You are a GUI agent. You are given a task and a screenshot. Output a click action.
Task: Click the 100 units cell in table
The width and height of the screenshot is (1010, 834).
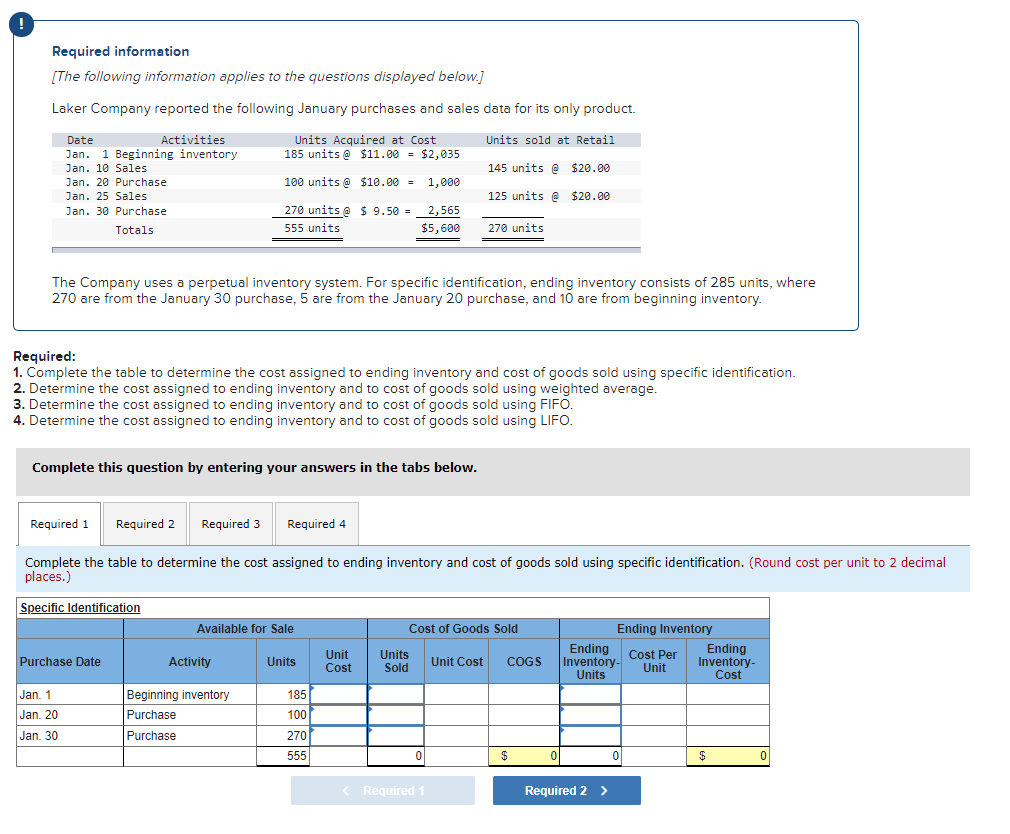coord(283,715)
